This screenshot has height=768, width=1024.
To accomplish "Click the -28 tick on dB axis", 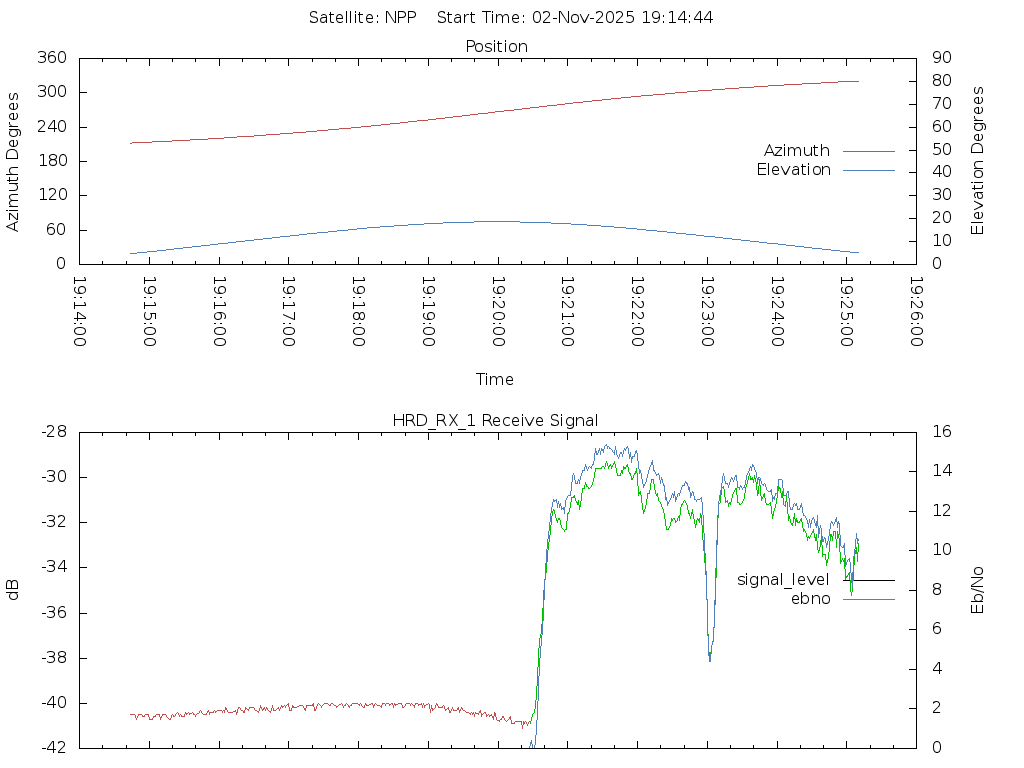I will pos(52,432).
